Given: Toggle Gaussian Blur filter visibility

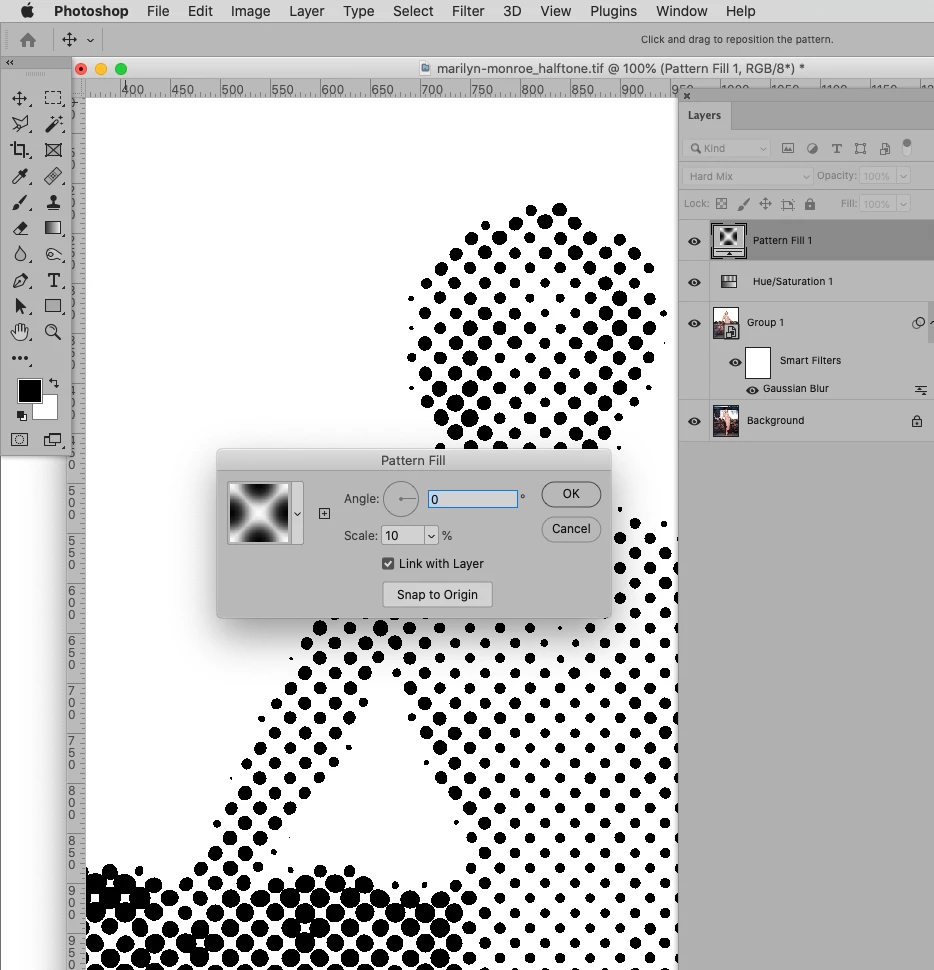Looking at the screenshot, I should click(752, 390).
